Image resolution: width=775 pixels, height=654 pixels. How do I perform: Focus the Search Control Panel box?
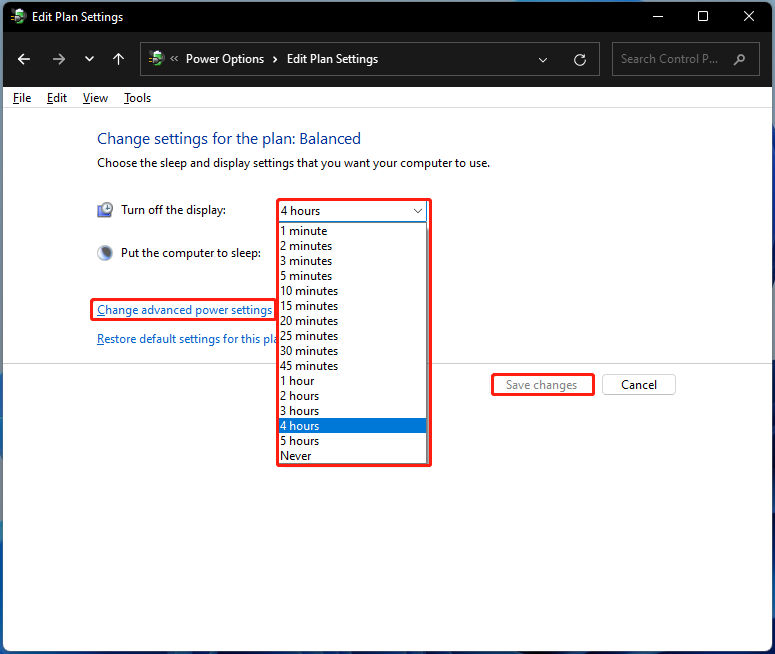click(686, 59)
